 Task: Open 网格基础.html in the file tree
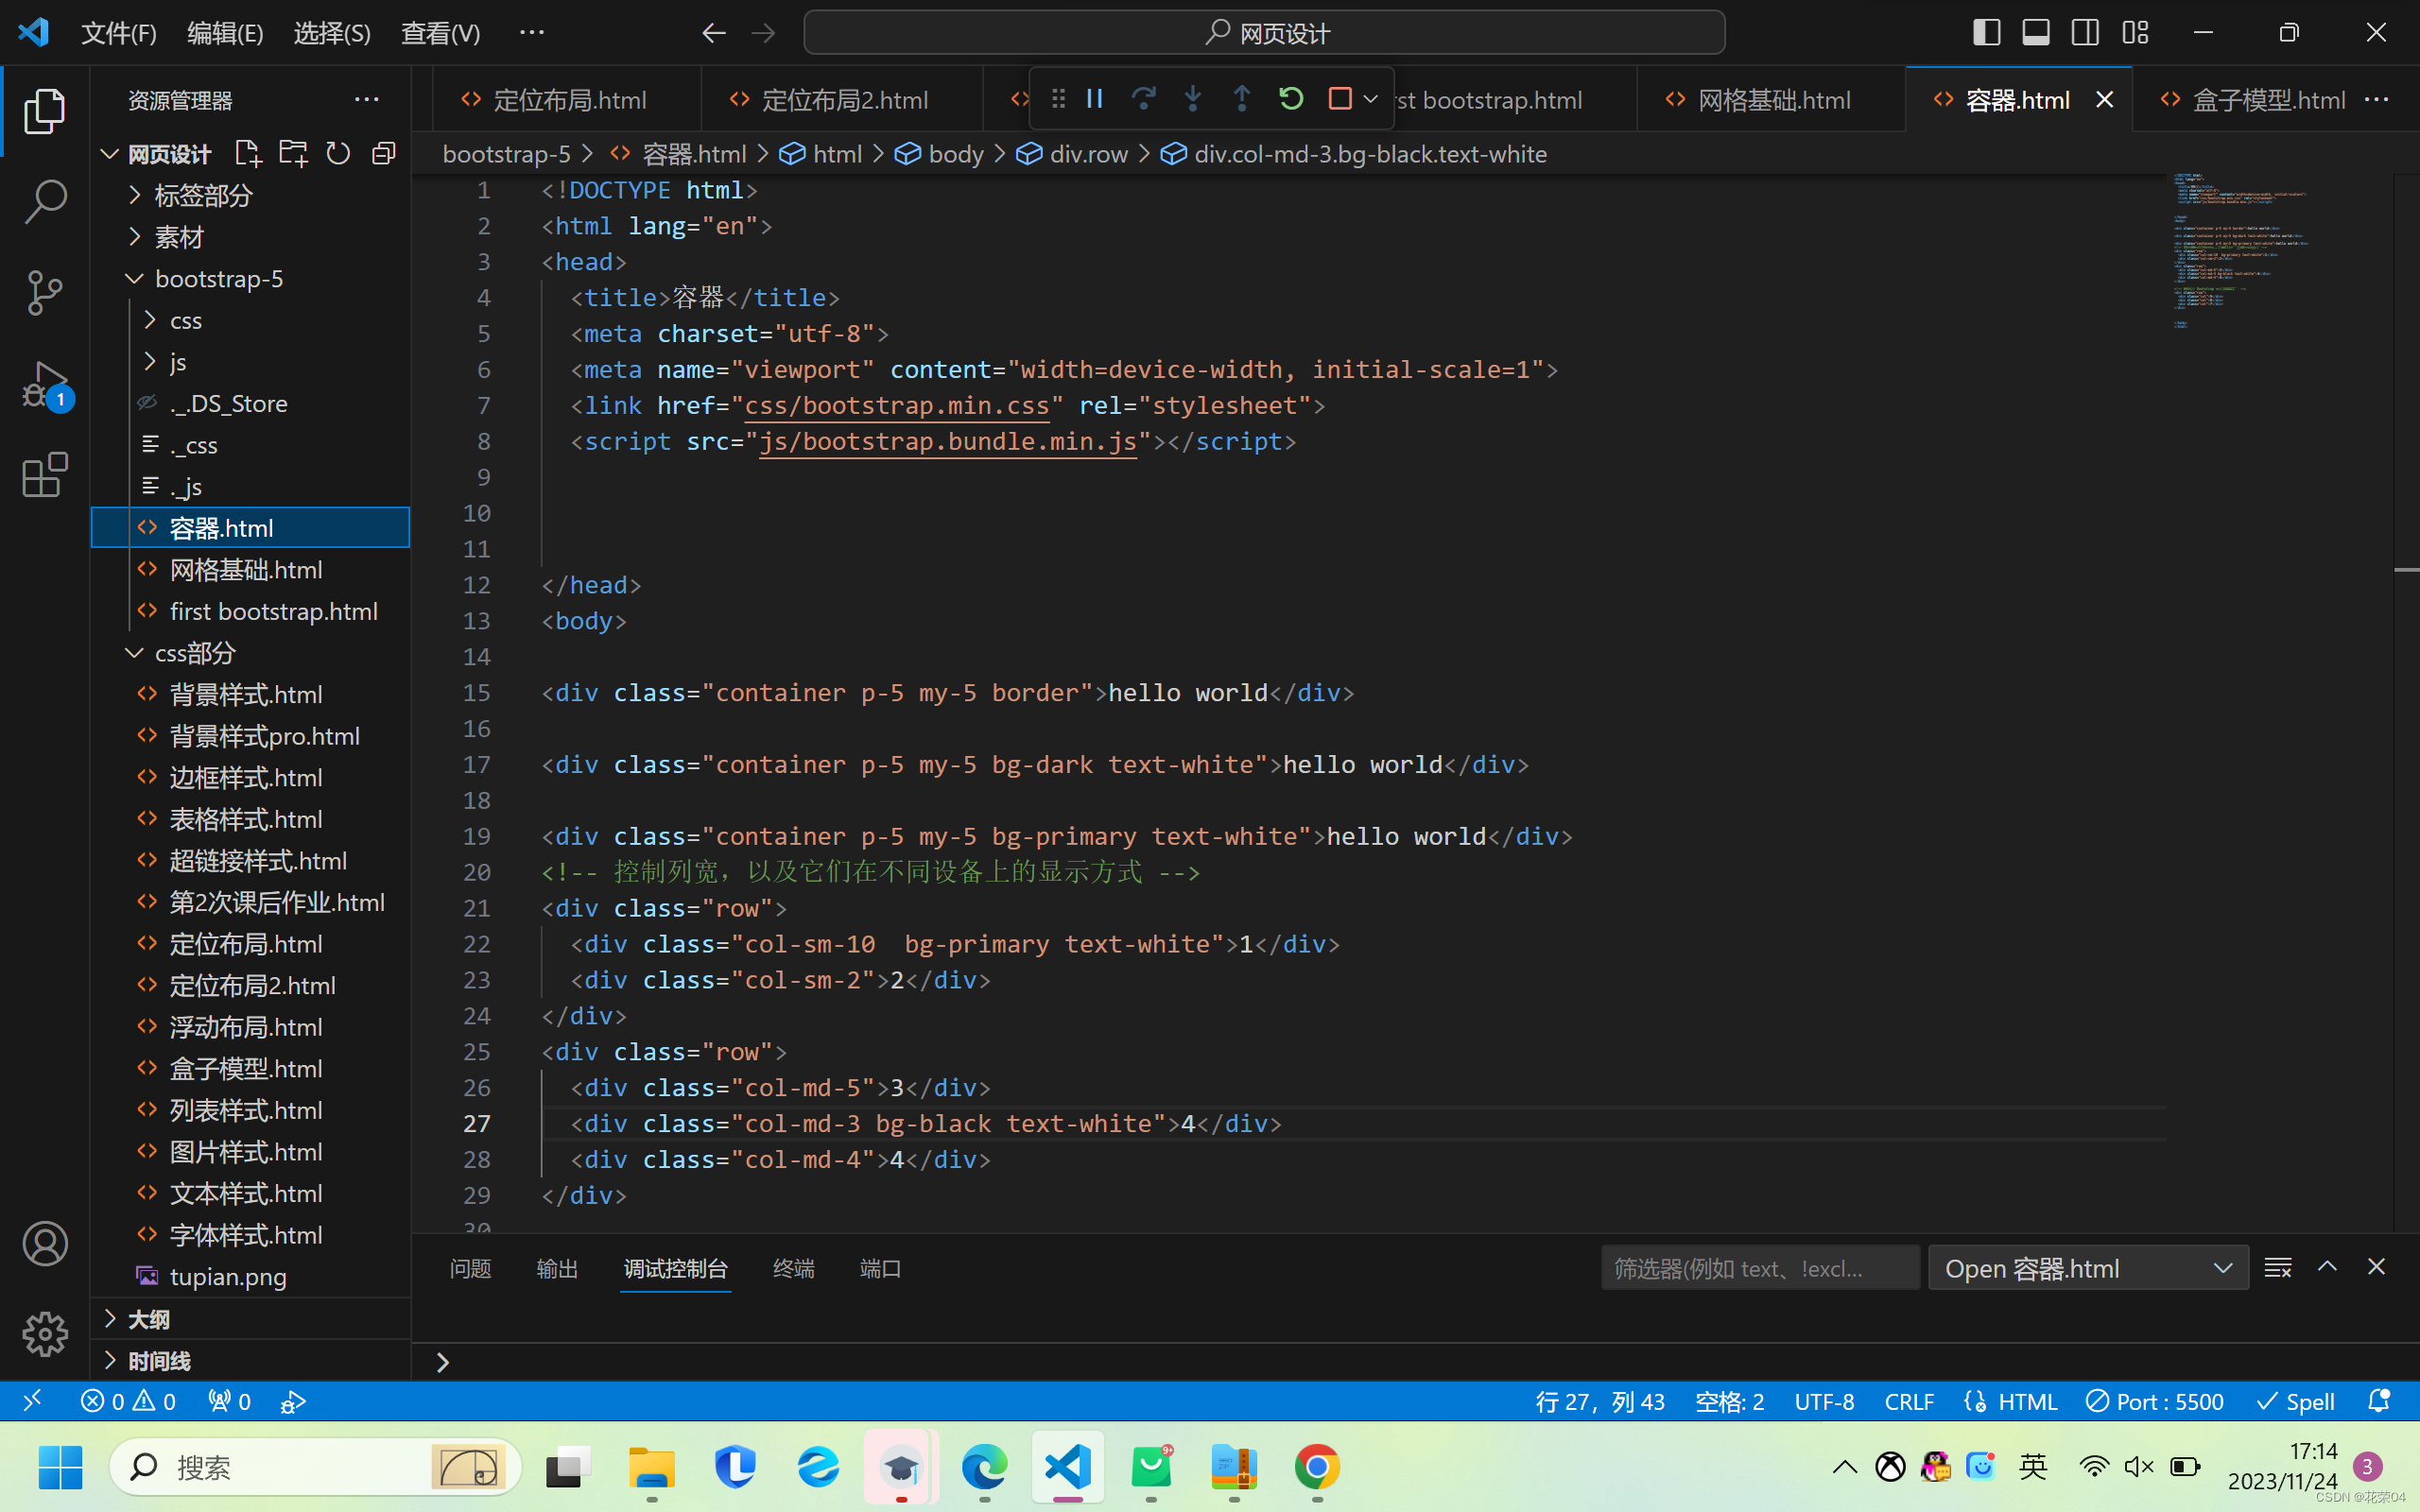[x=246, y=570]
